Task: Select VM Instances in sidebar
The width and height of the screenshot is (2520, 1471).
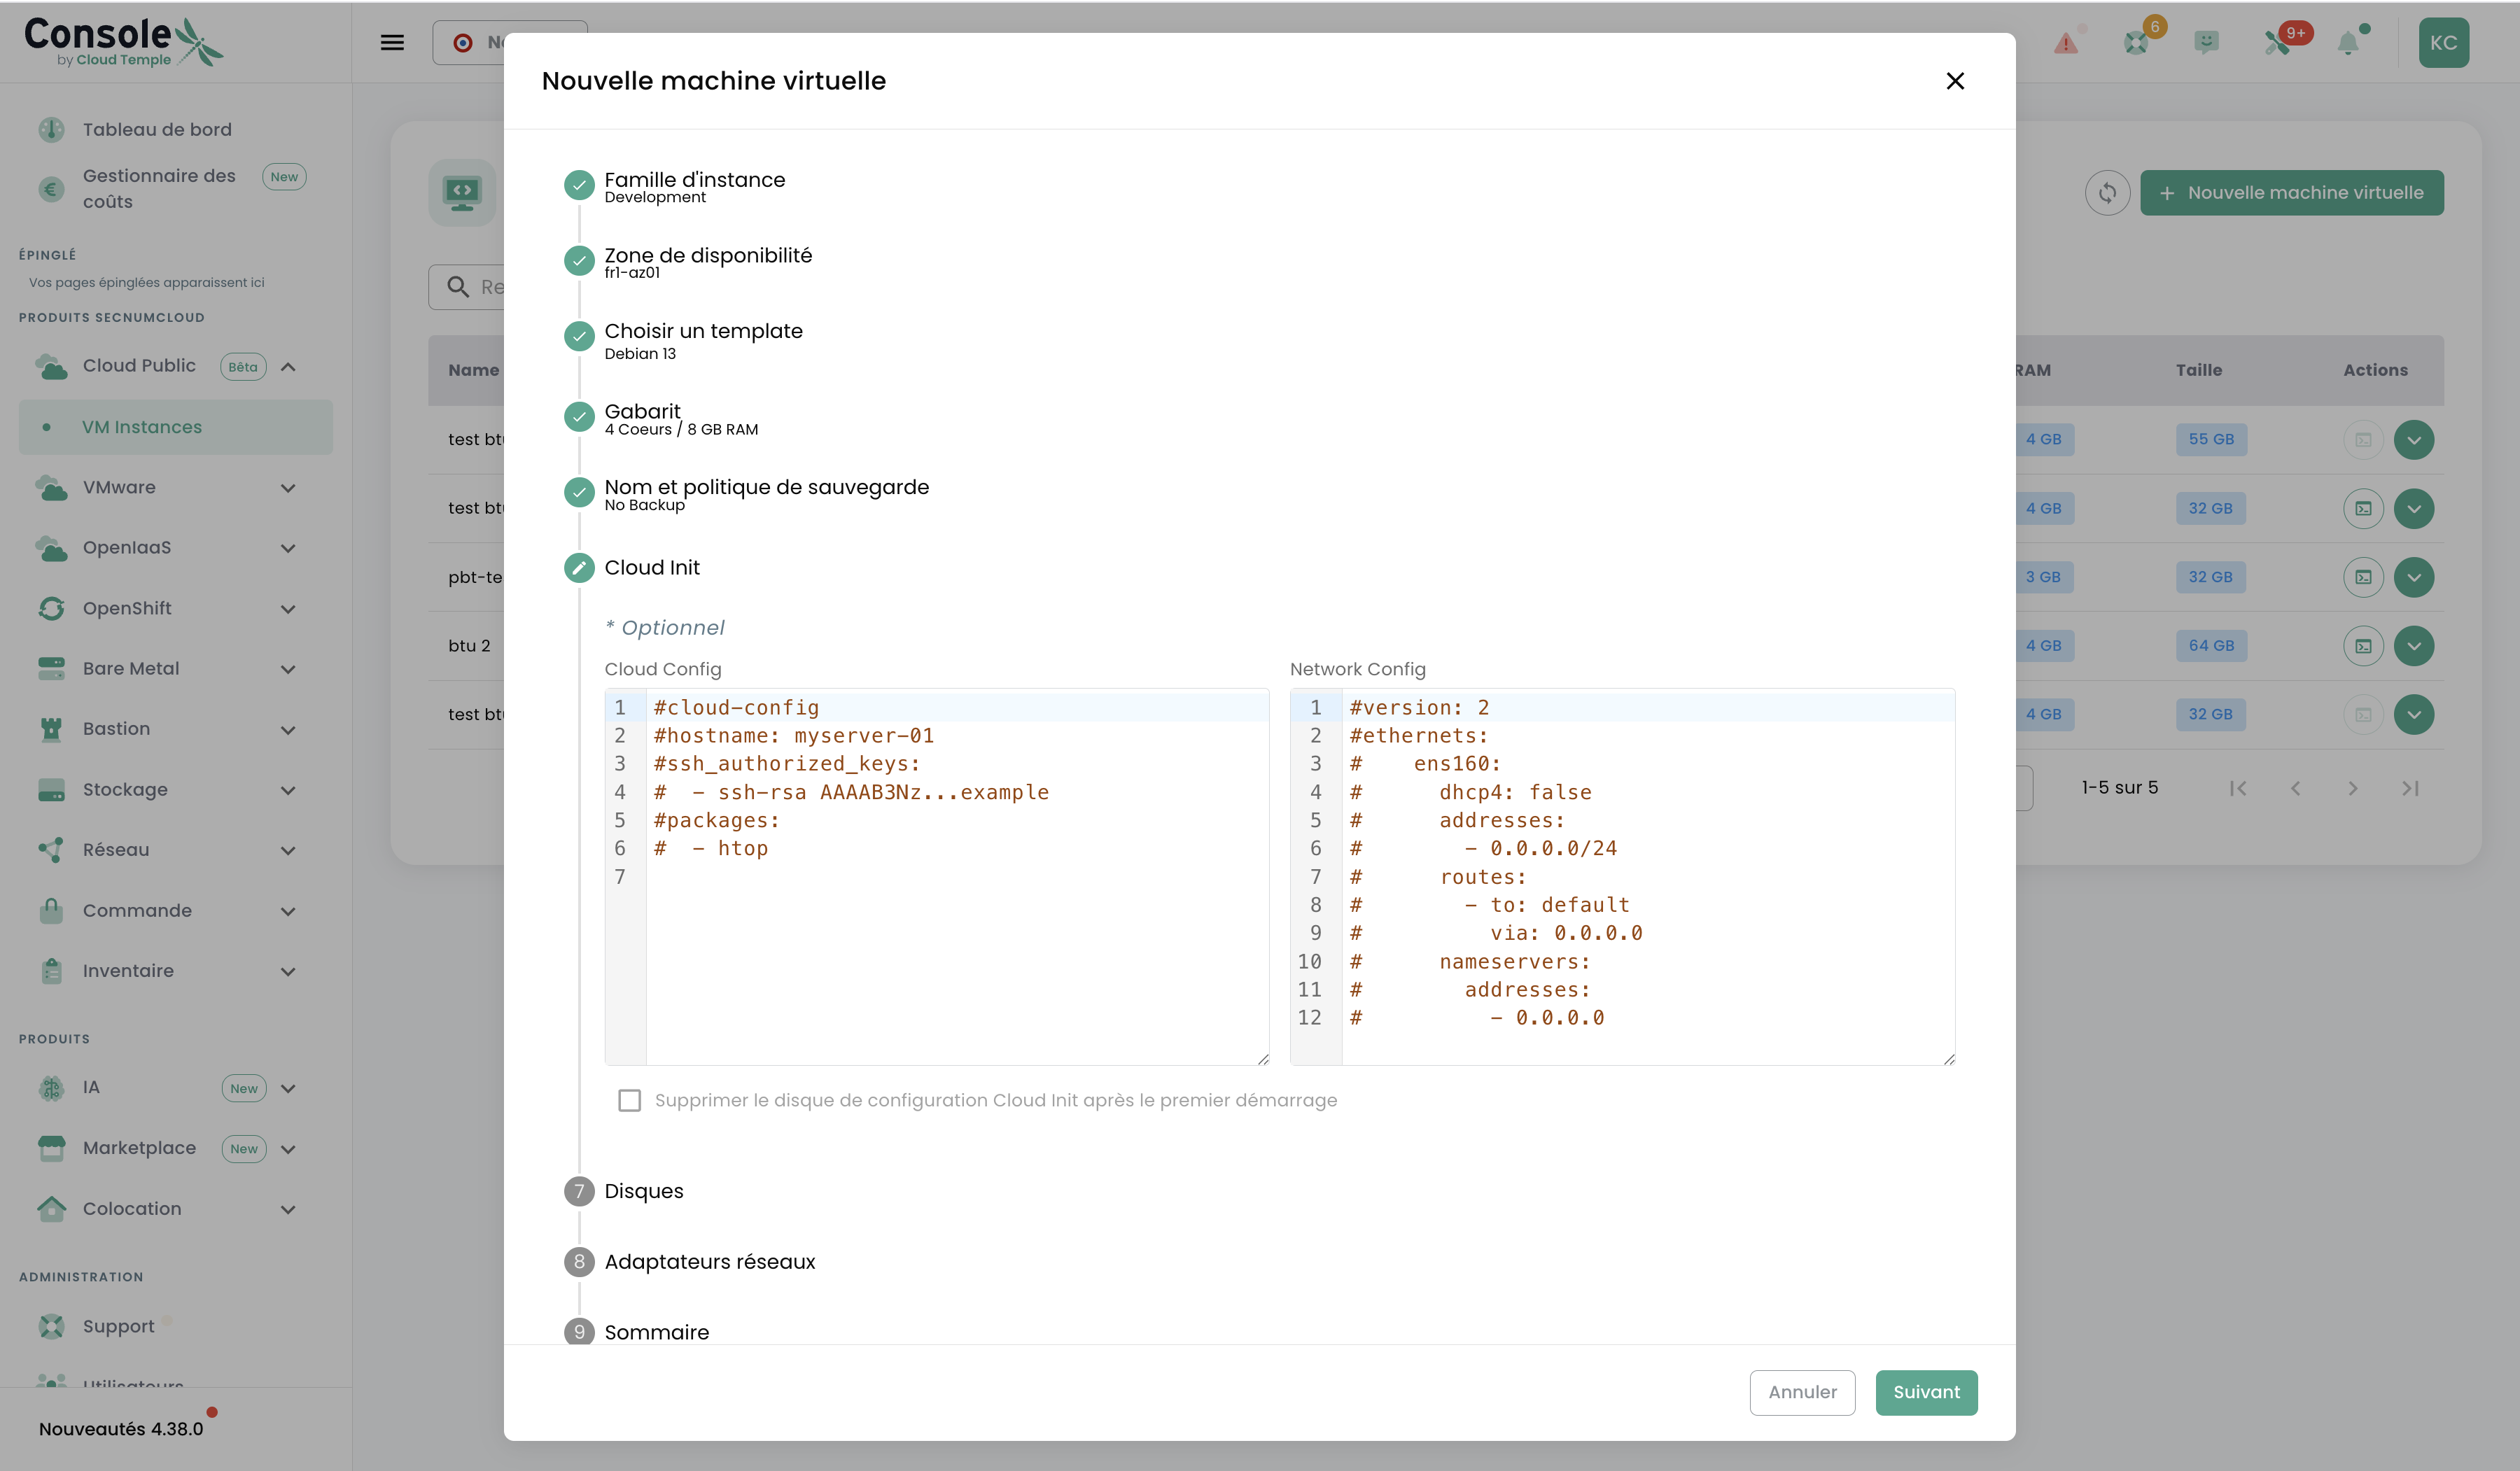Action: pyautogui.click(x=176, y=427)
